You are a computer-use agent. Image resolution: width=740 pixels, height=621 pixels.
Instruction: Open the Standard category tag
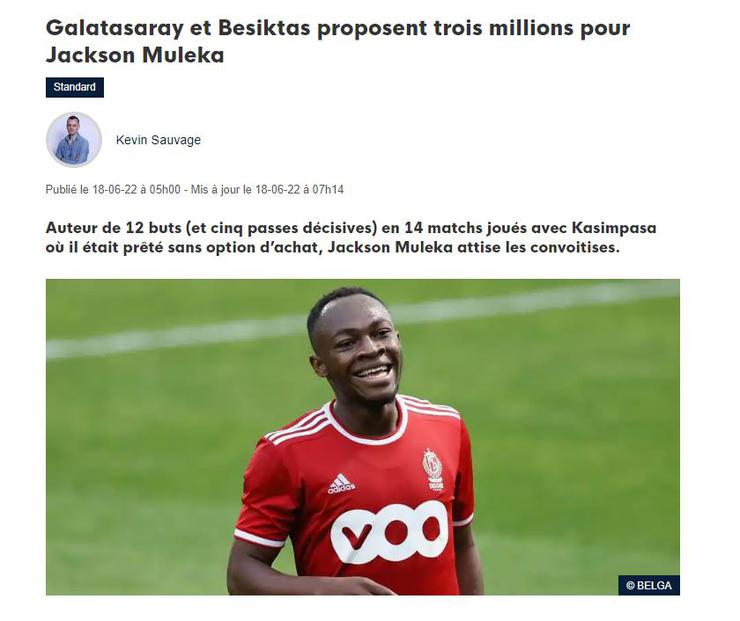tap(75, 87)
